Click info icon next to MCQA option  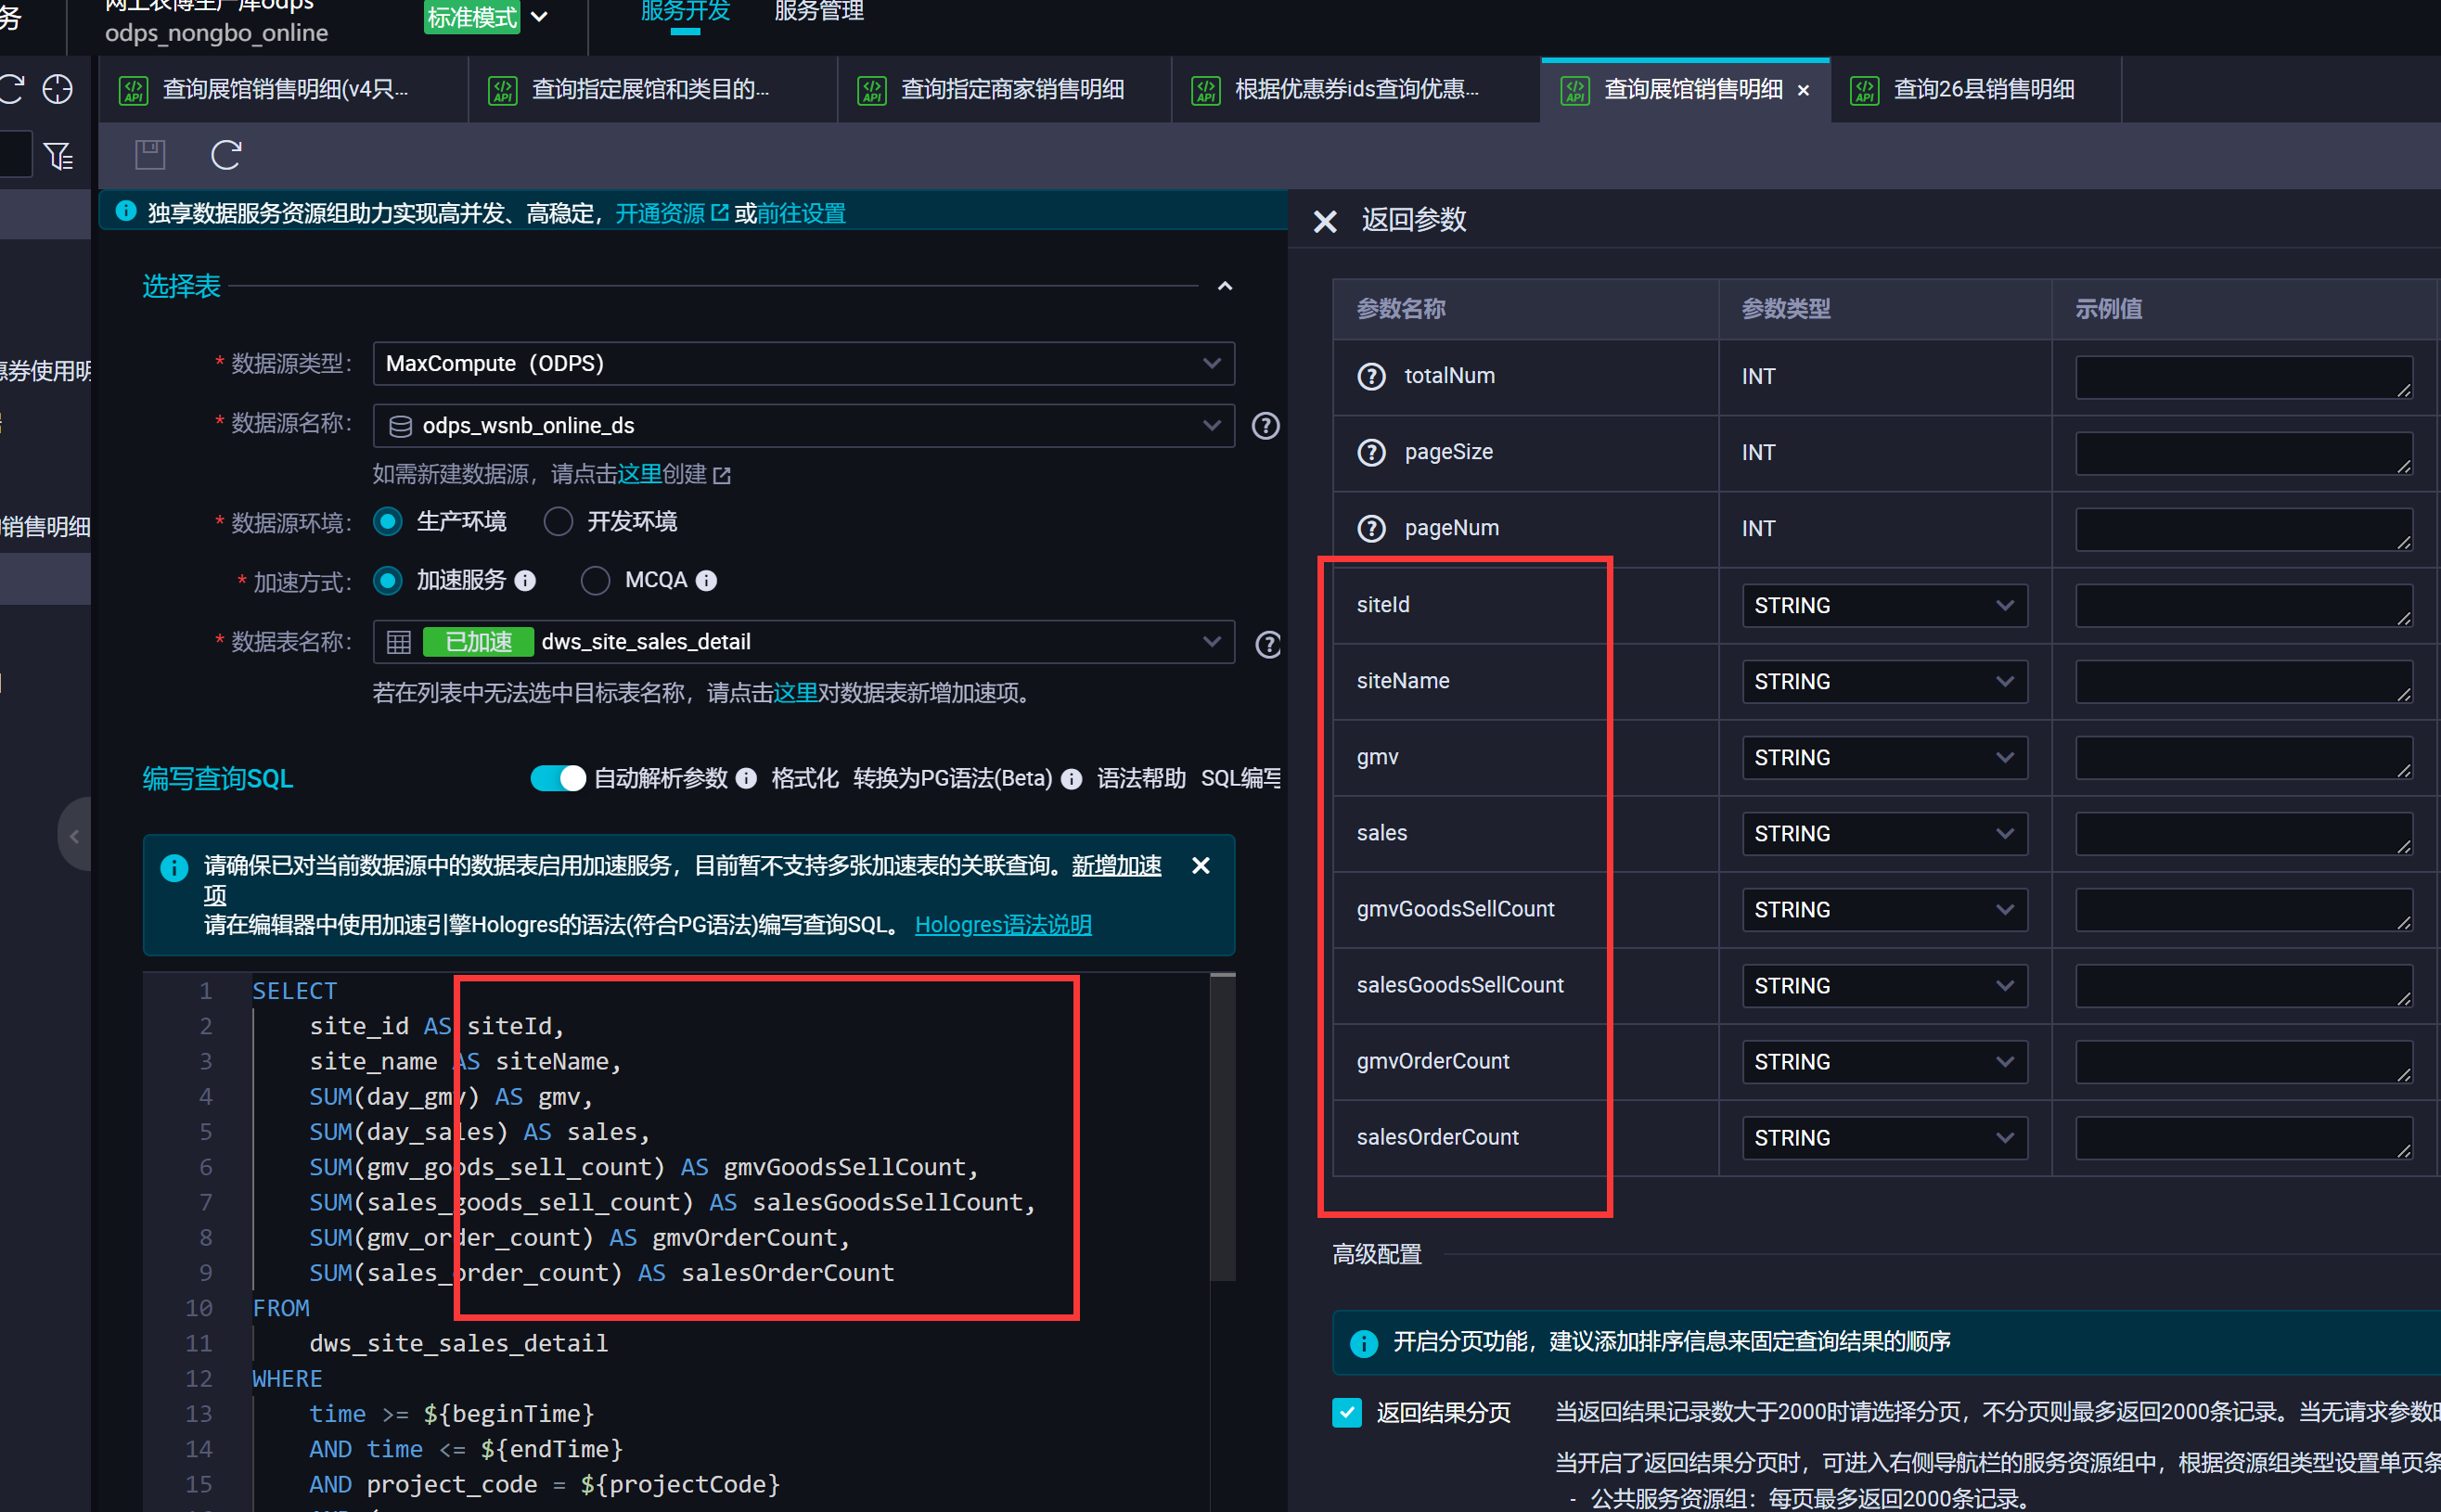706,581
